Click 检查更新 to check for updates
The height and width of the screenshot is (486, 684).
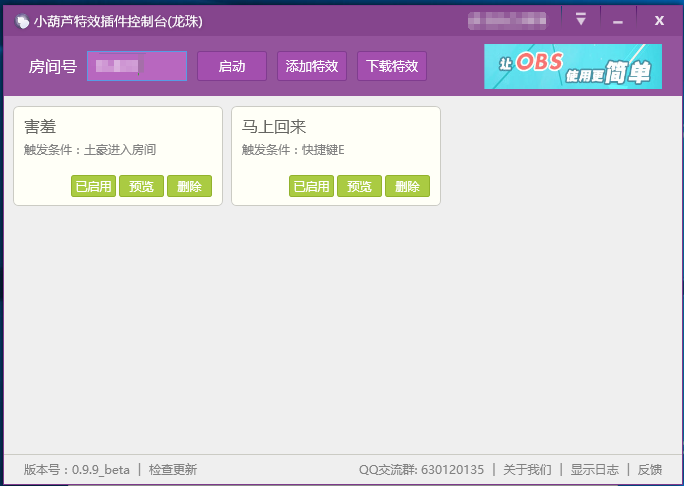click(x=173, y=469)
